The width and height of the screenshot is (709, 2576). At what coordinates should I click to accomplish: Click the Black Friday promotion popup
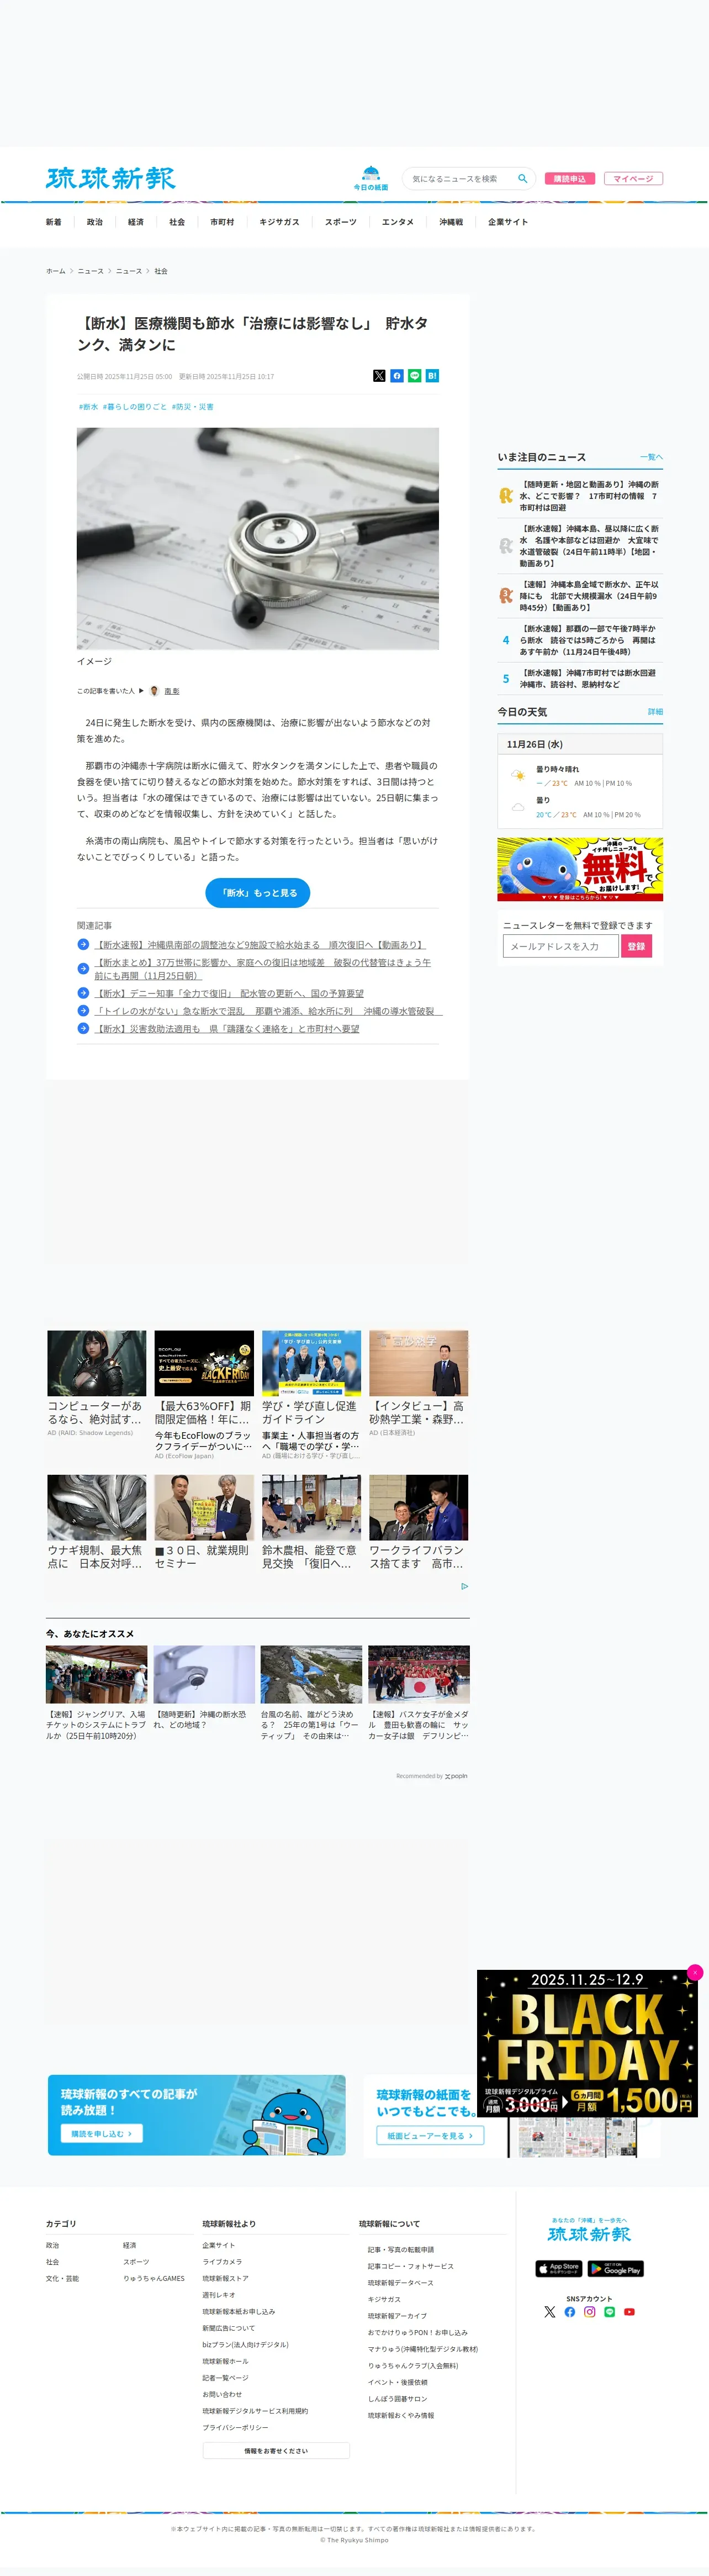[587, 2043]
